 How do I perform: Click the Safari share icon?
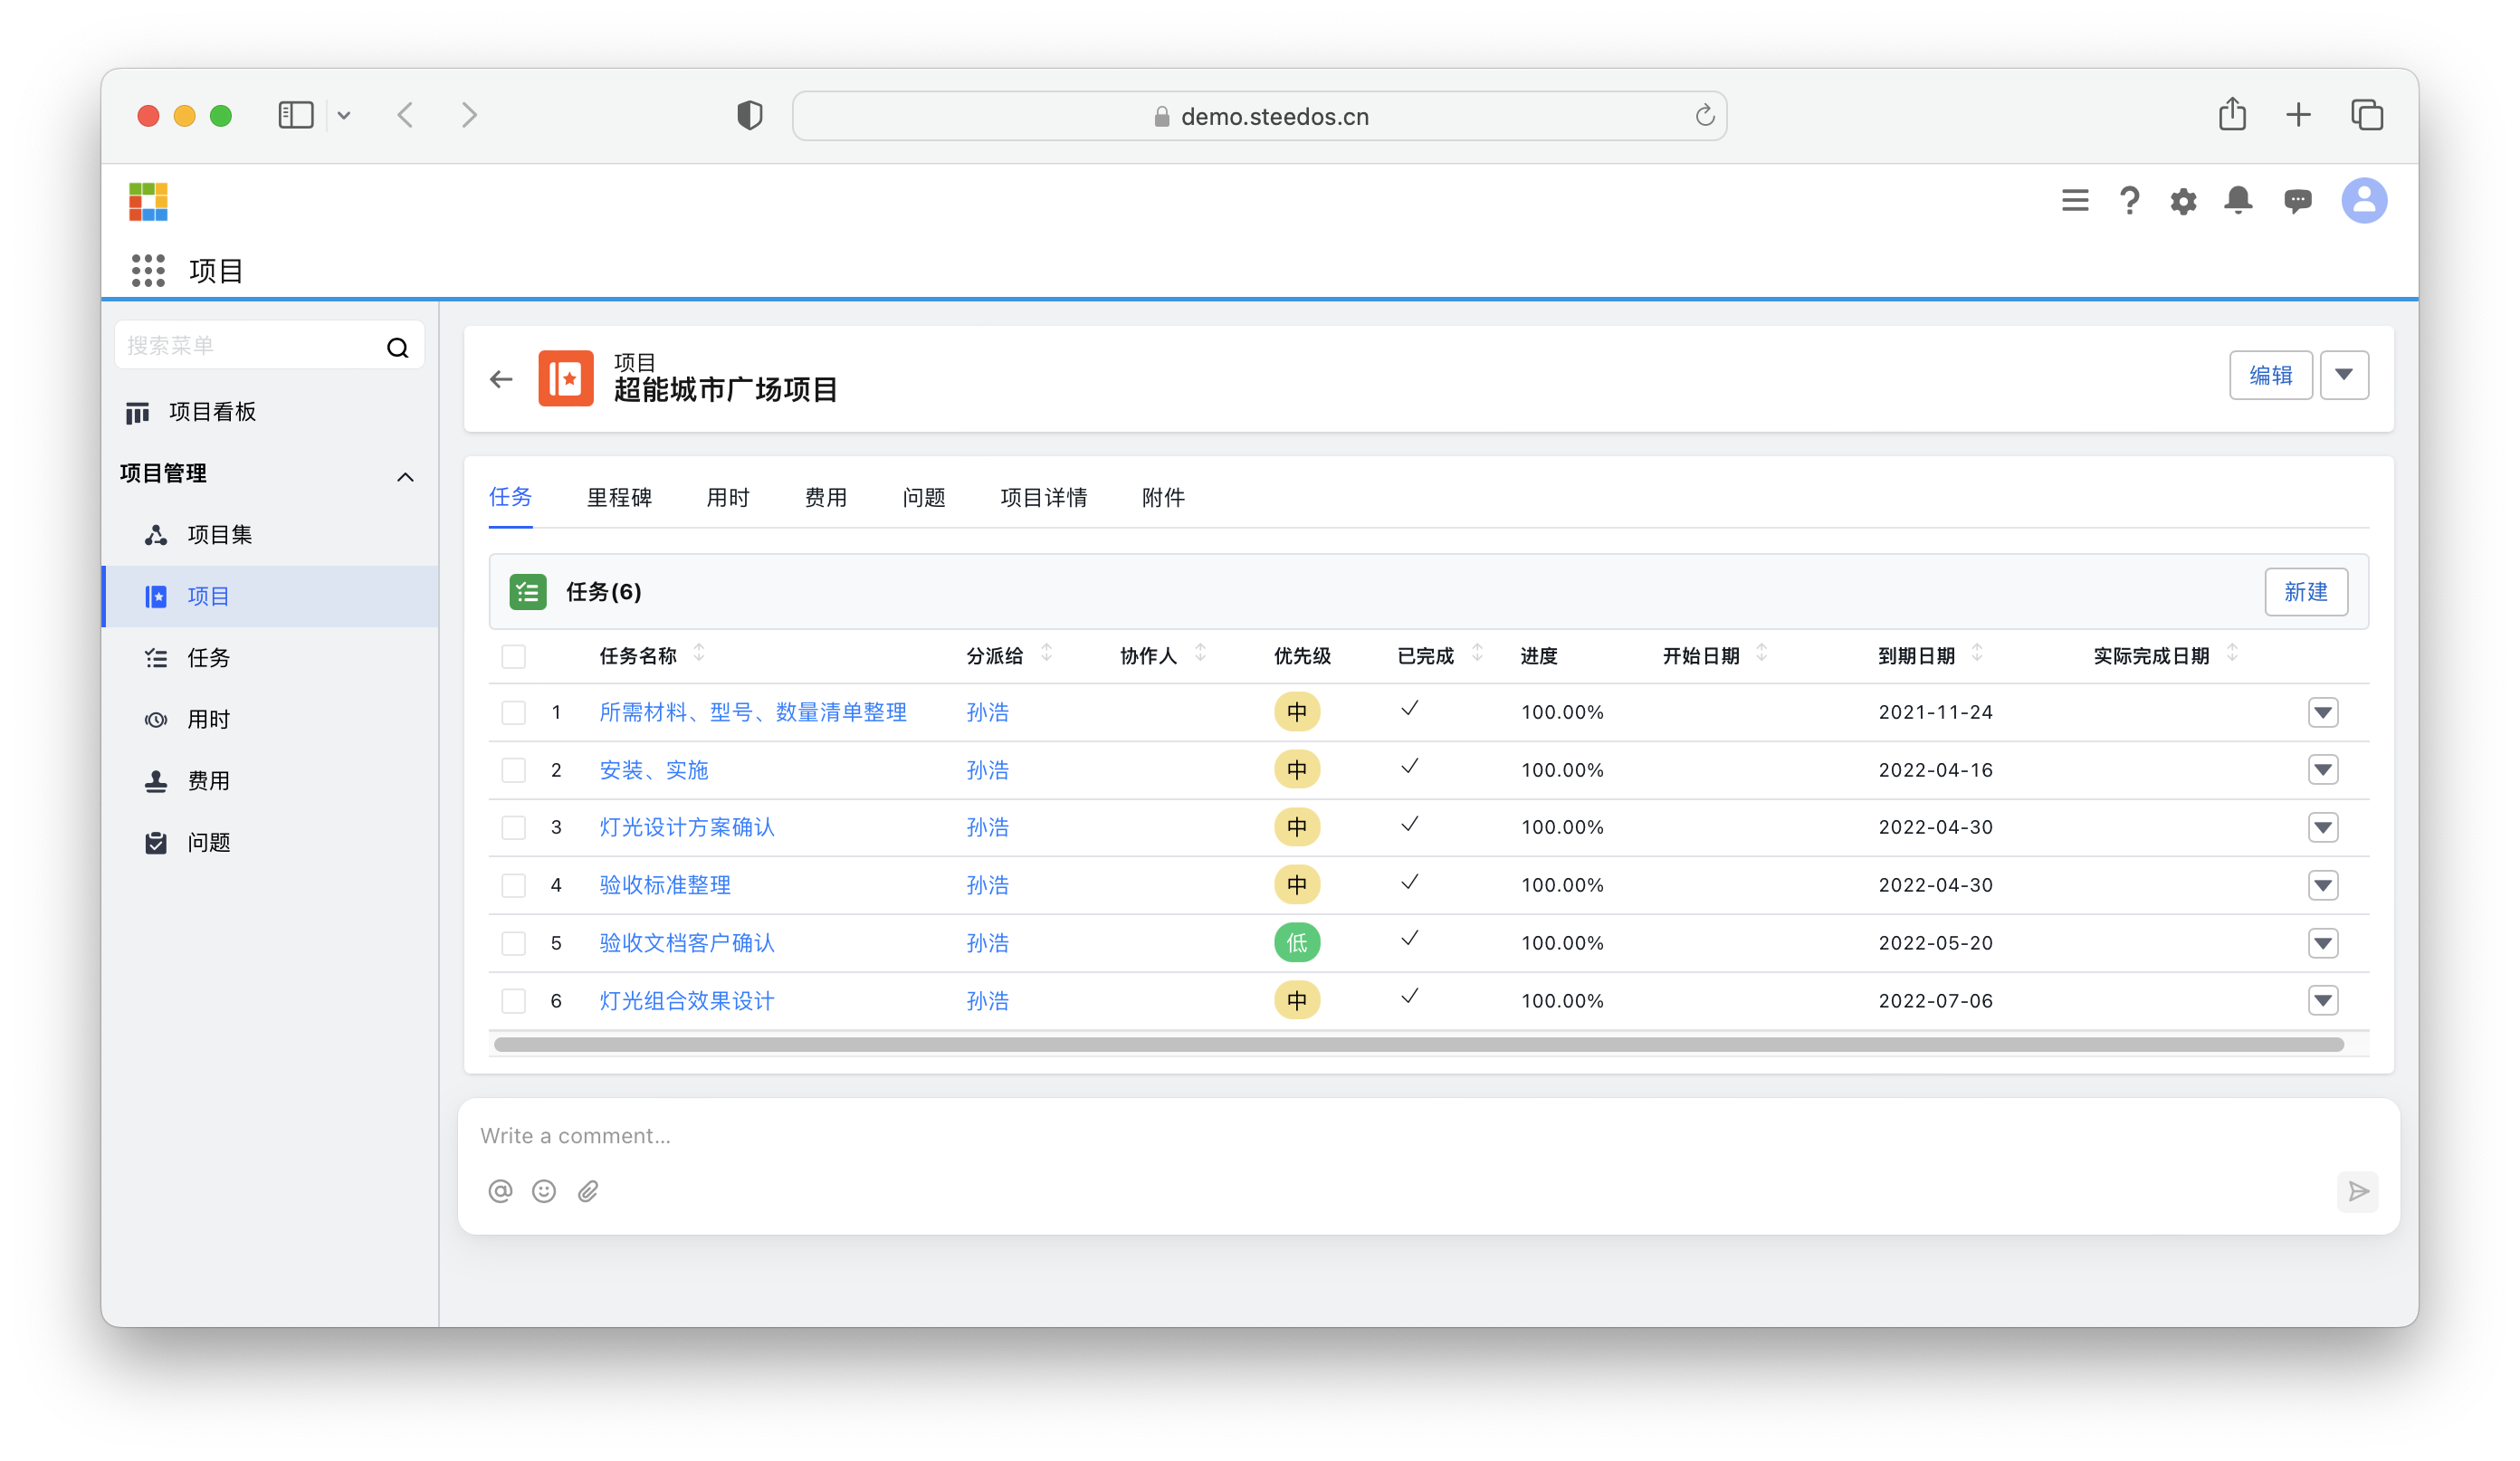(2232, 114)
